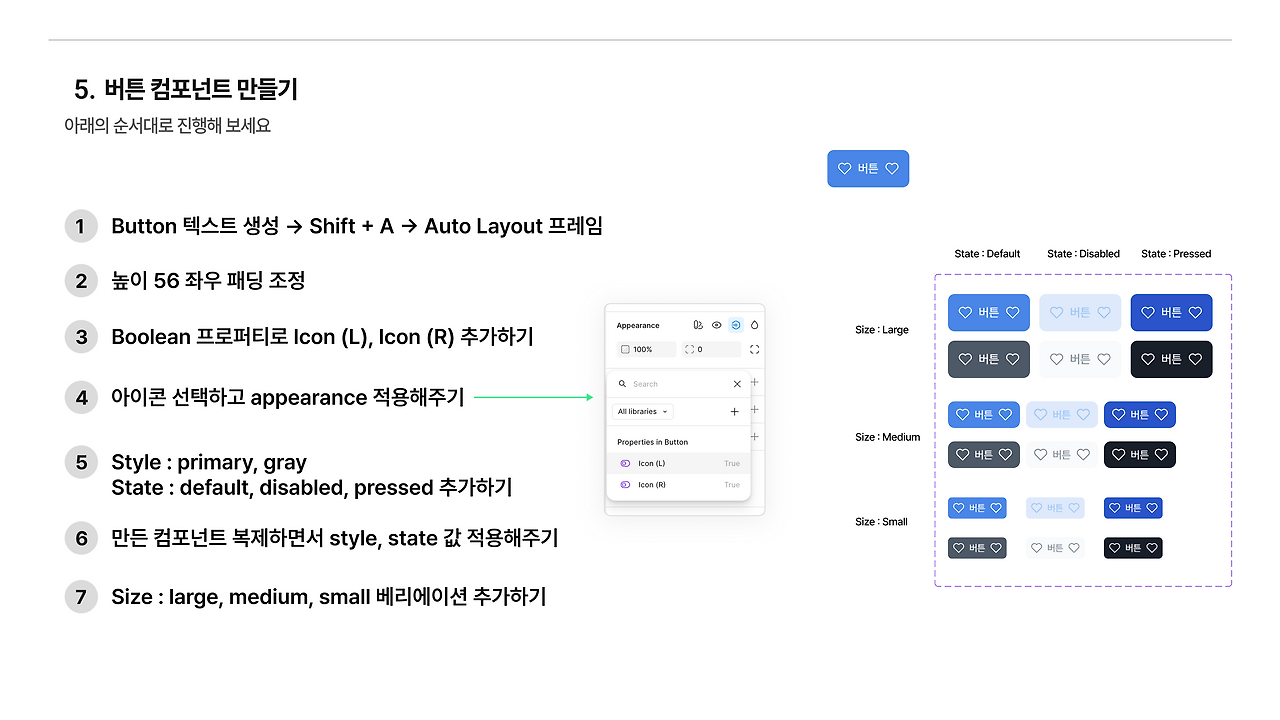This screenshot has width=1280, height=720.
Task: Click the Small gray Pressed black 버튼
Action: click(x=1133, y=548)
